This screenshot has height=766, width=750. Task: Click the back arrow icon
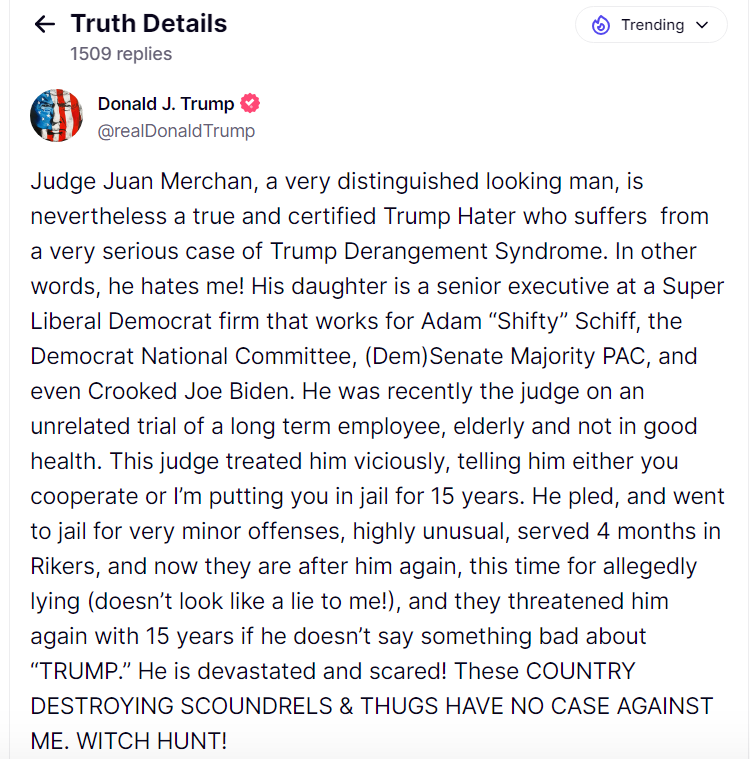pos(44,25)
